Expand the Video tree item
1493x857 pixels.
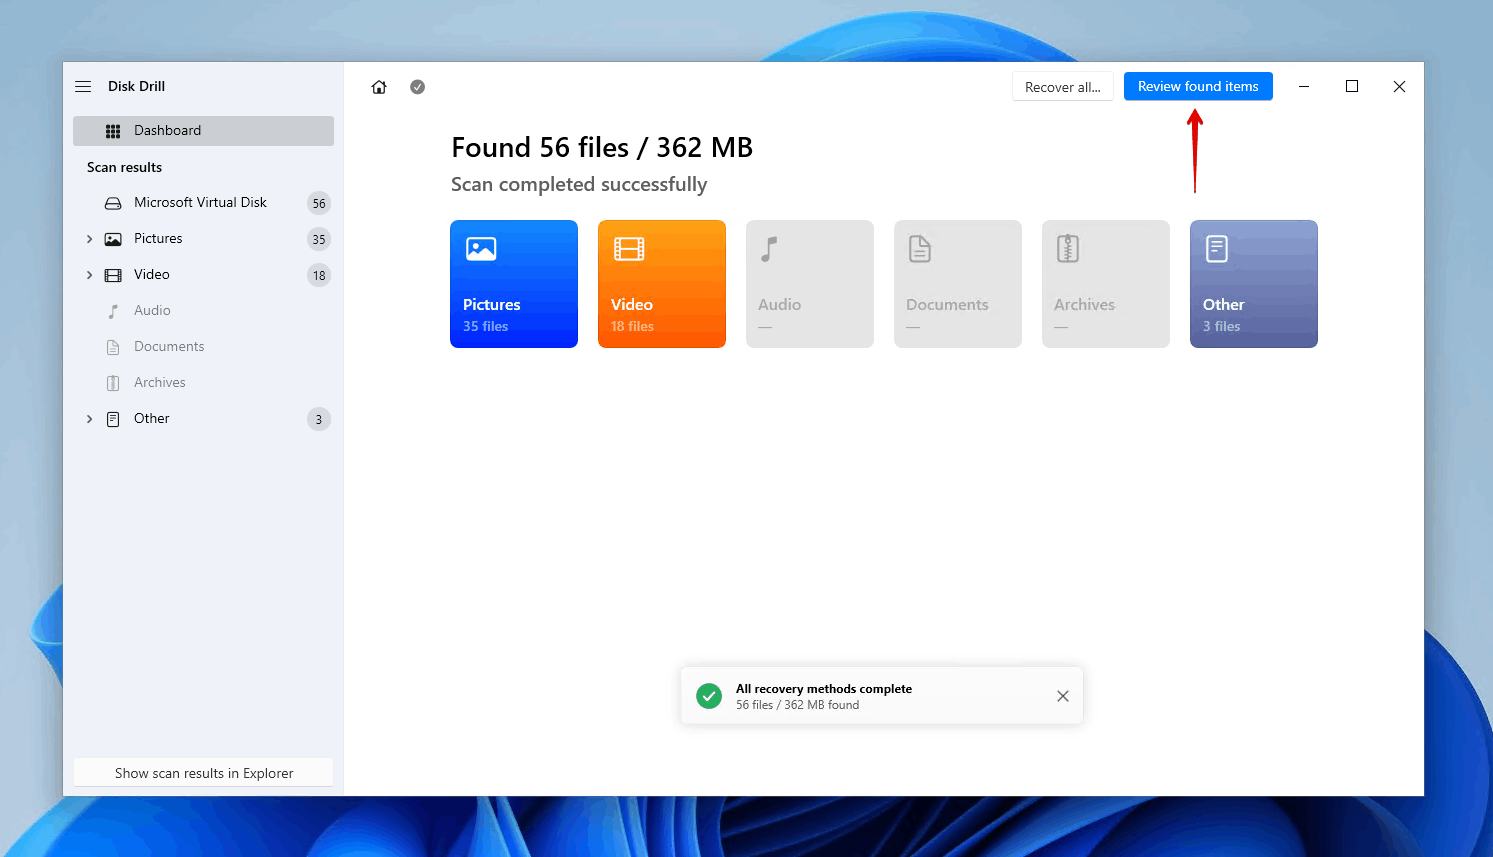(x=89, y=275)
